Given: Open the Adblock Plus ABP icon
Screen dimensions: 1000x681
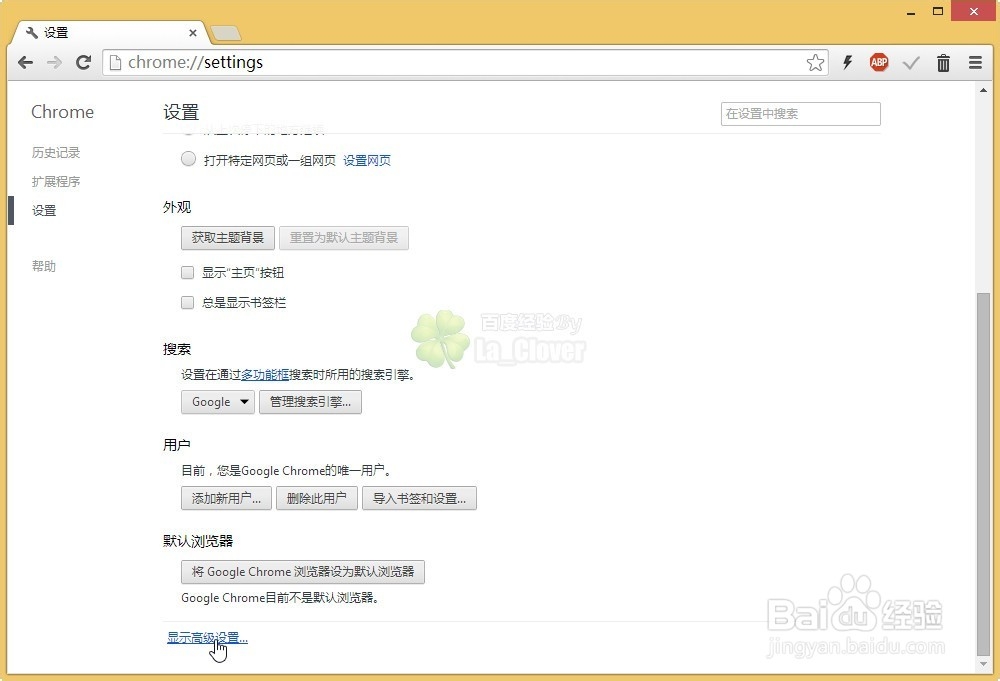Looking at the screenshot, I should (x=879, y=62).
